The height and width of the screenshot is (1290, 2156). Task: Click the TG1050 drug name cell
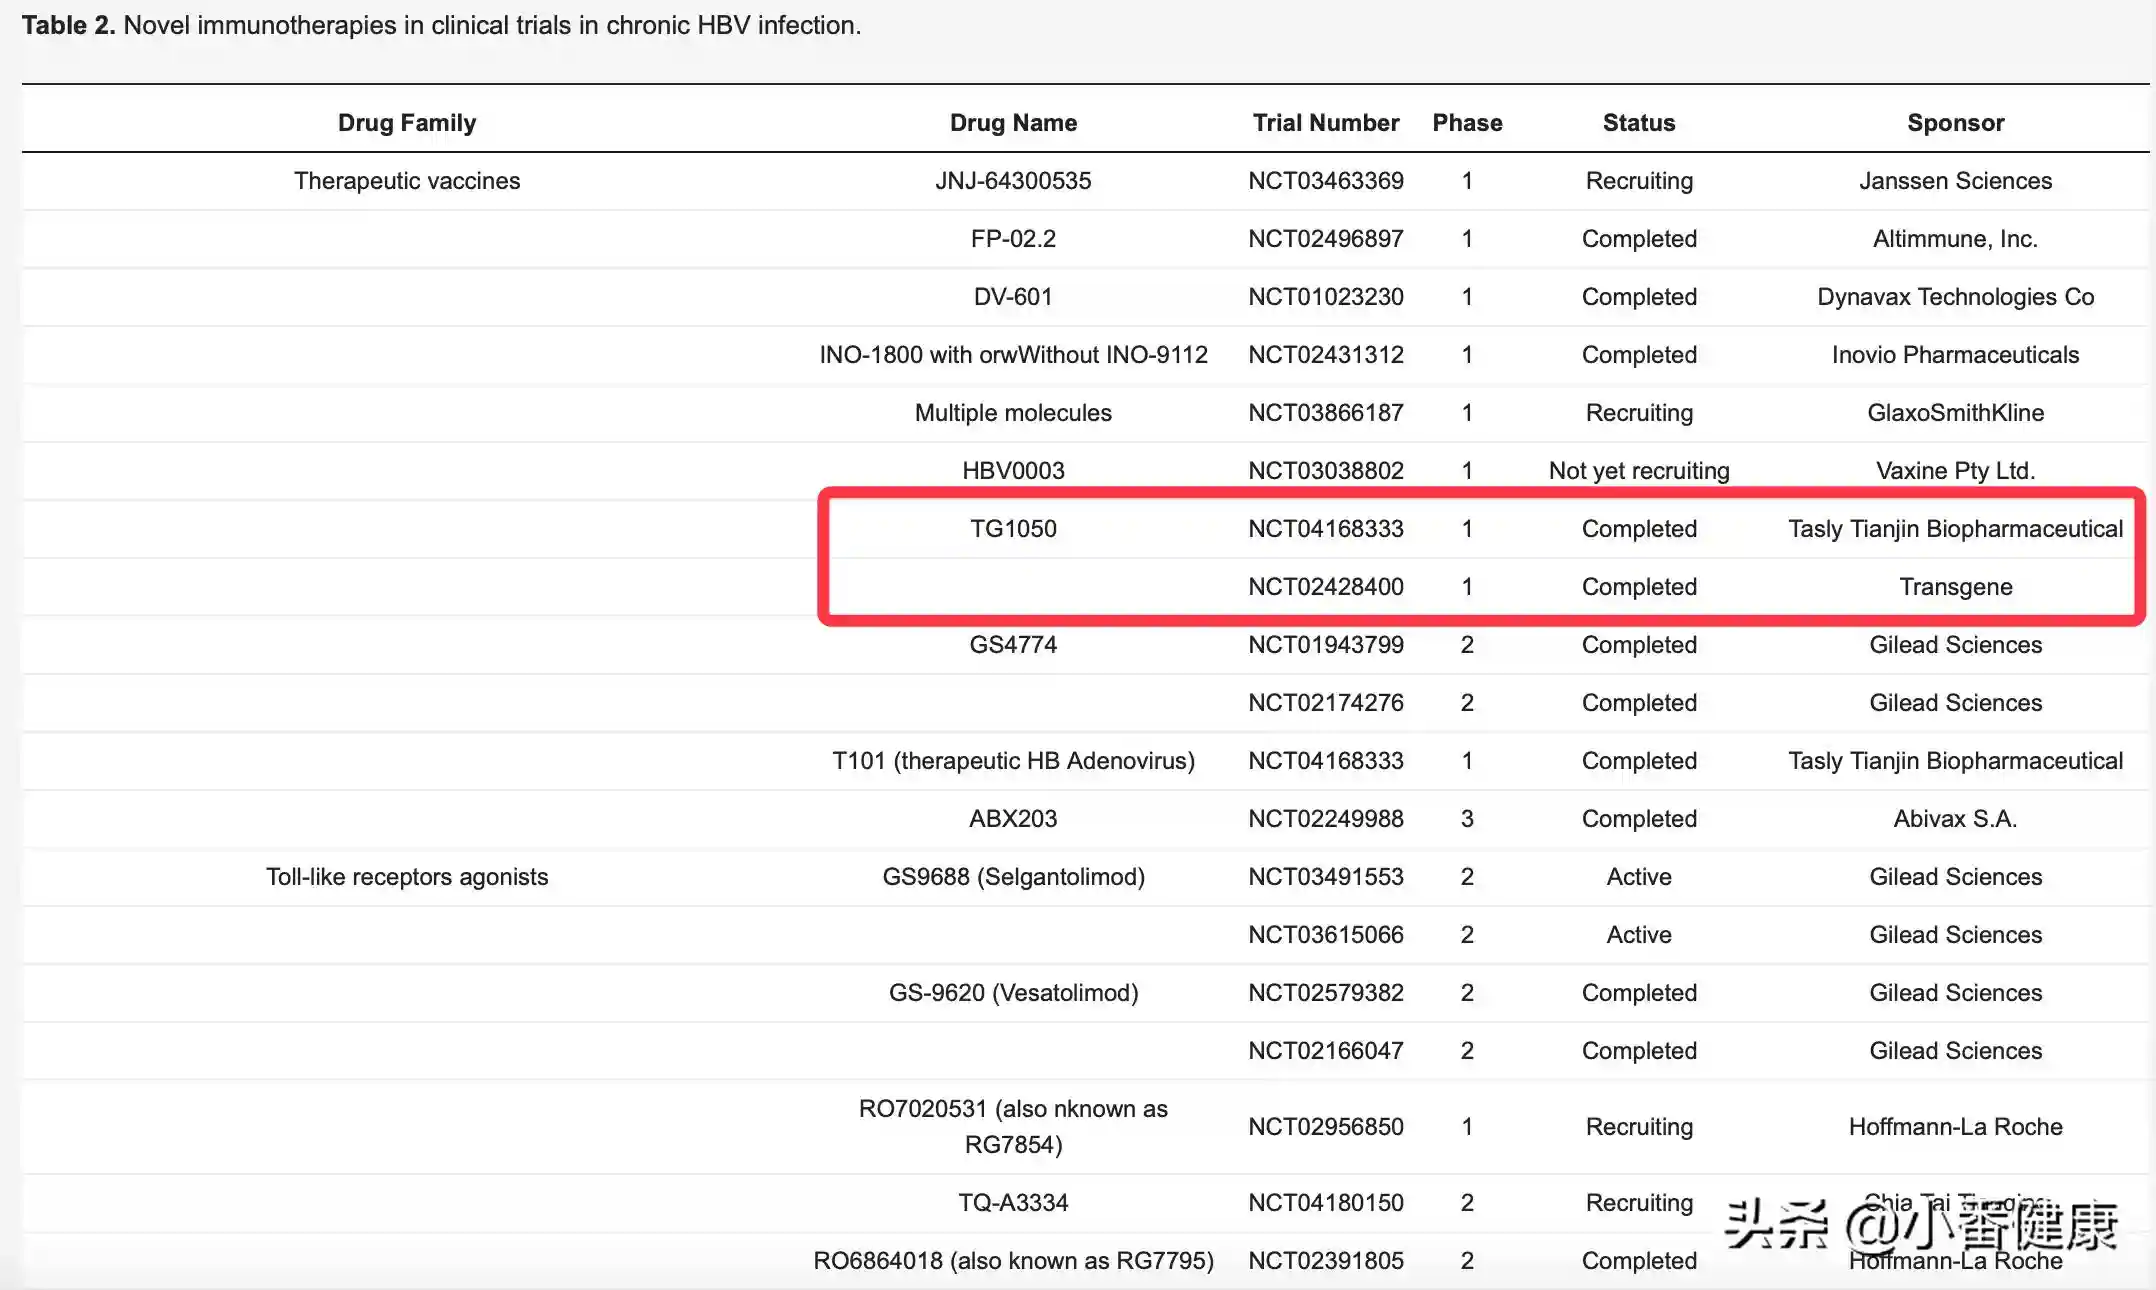(1013, 529)
